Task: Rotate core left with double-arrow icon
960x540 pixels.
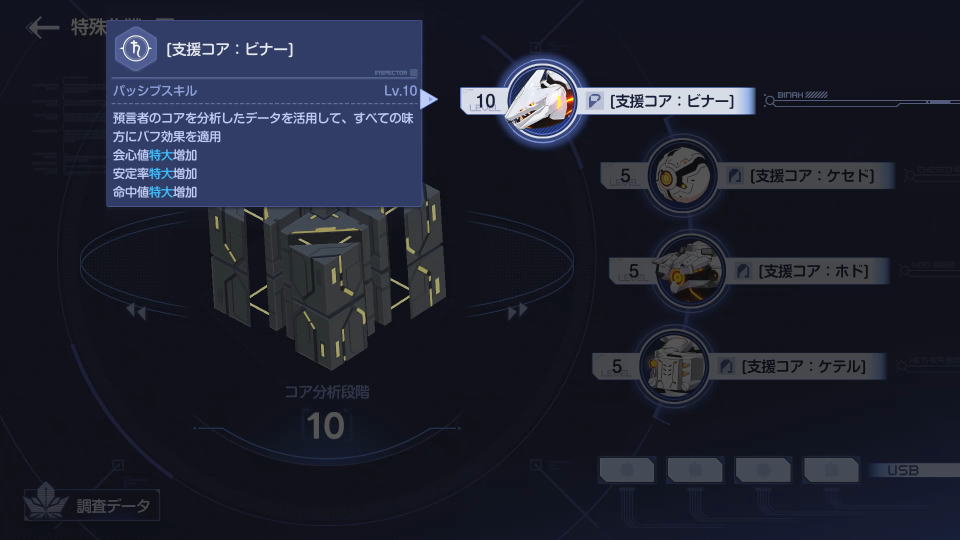Action: pos(136,312)
